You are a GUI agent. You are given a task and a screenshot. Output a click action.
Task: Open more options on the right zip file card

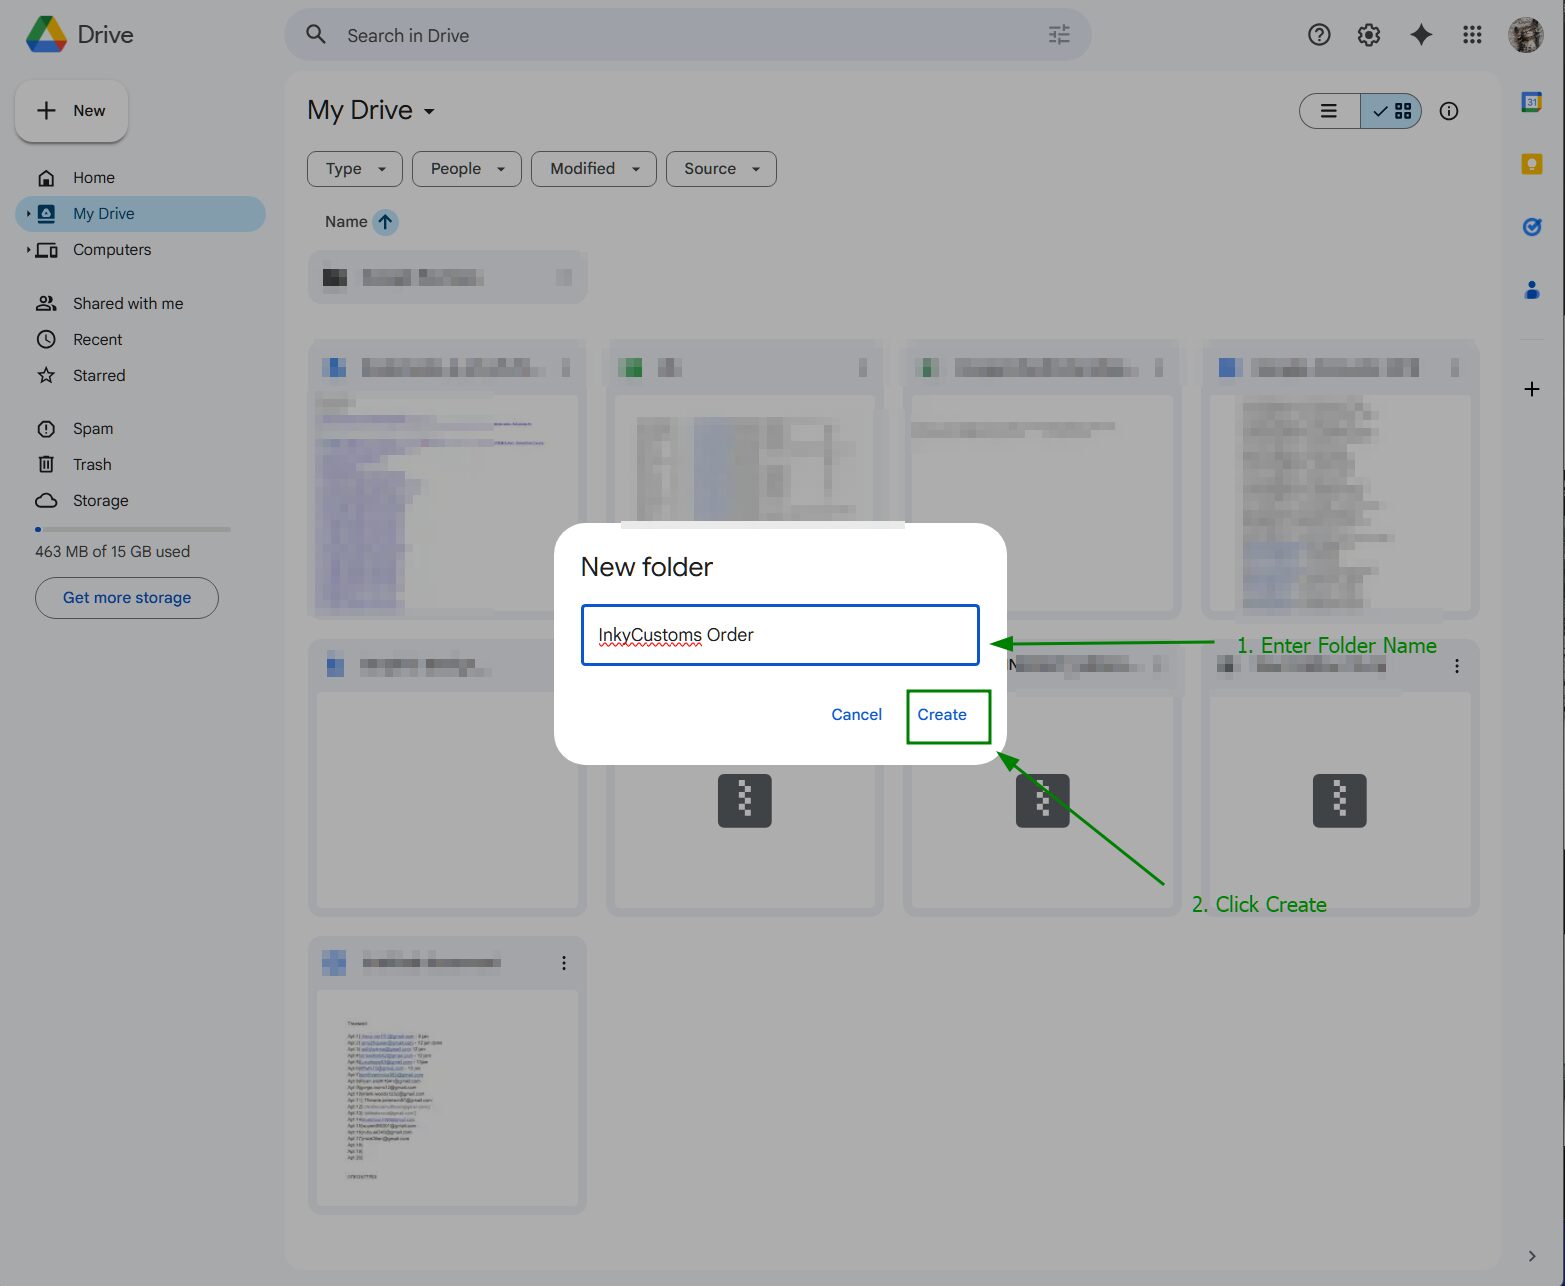click(1457, 666)
